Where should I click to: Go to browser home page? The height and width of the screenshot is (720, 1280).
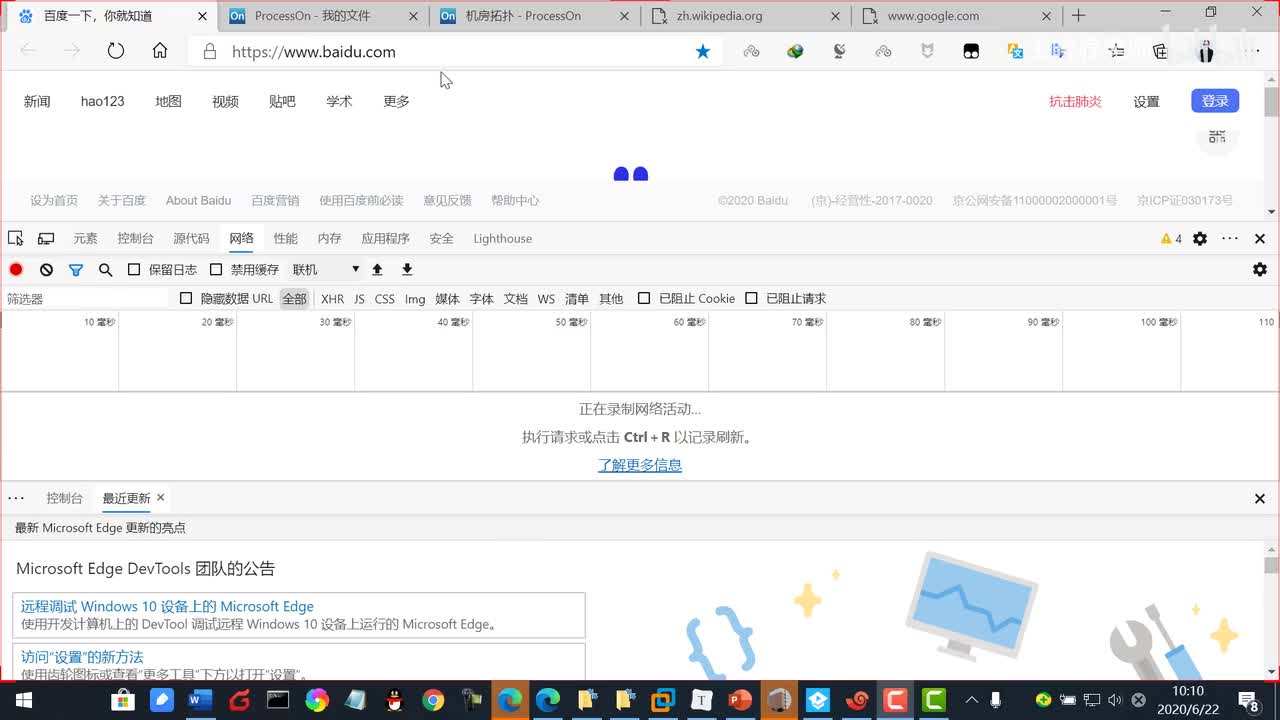click(x=160, y=51)
